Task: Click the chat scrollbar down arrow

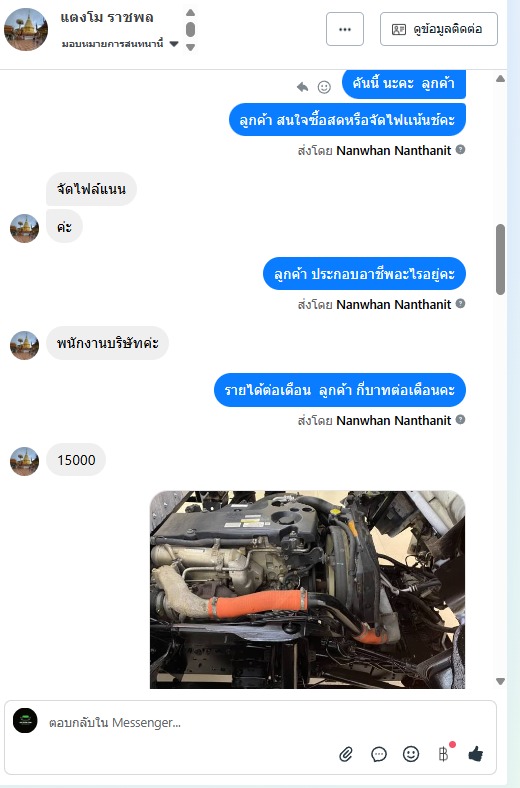Action: (500, 681)
